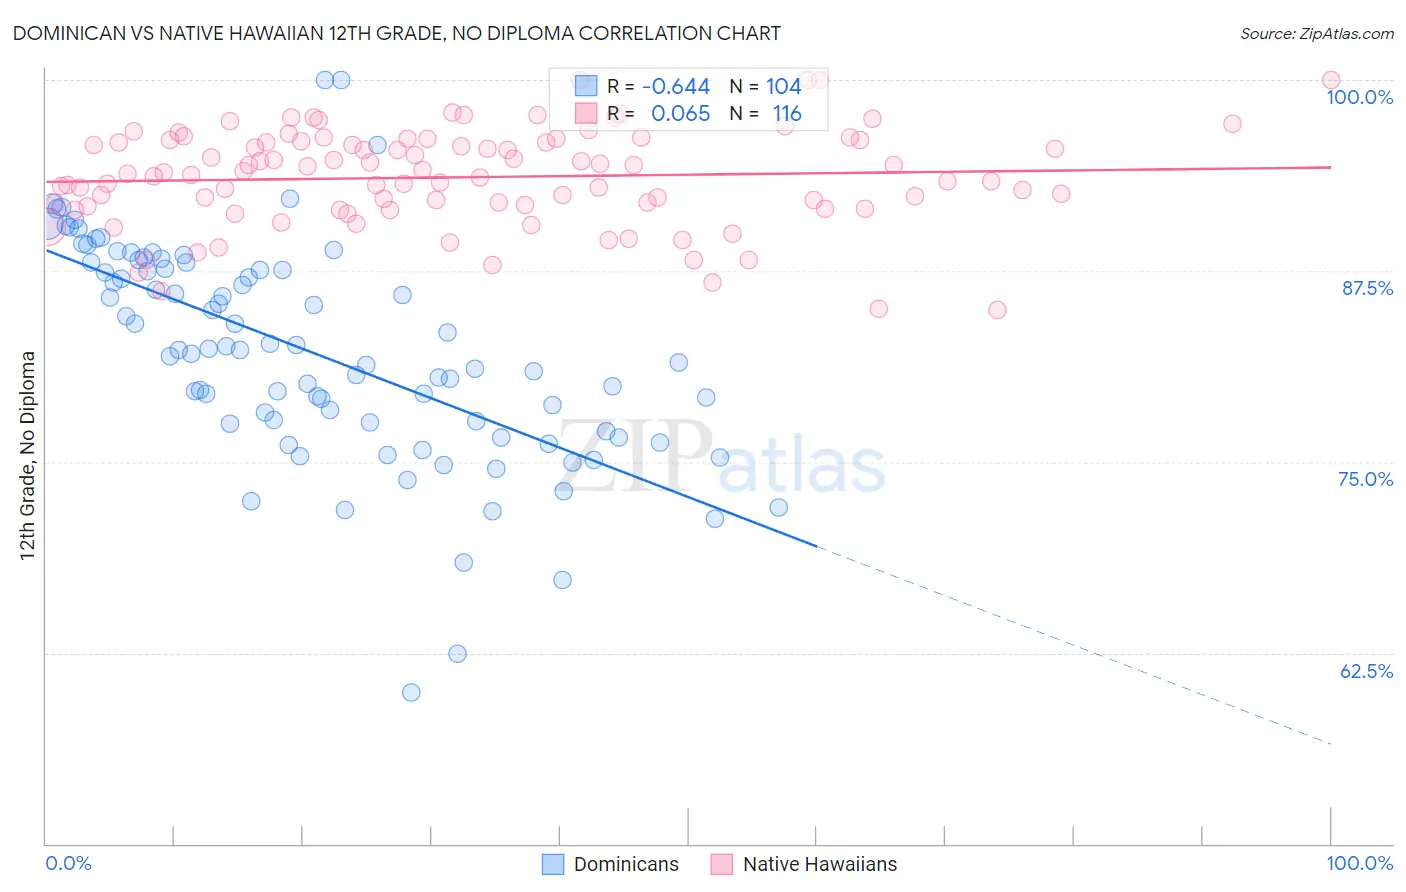Select the Dominicans legend label

pos(626,864)
